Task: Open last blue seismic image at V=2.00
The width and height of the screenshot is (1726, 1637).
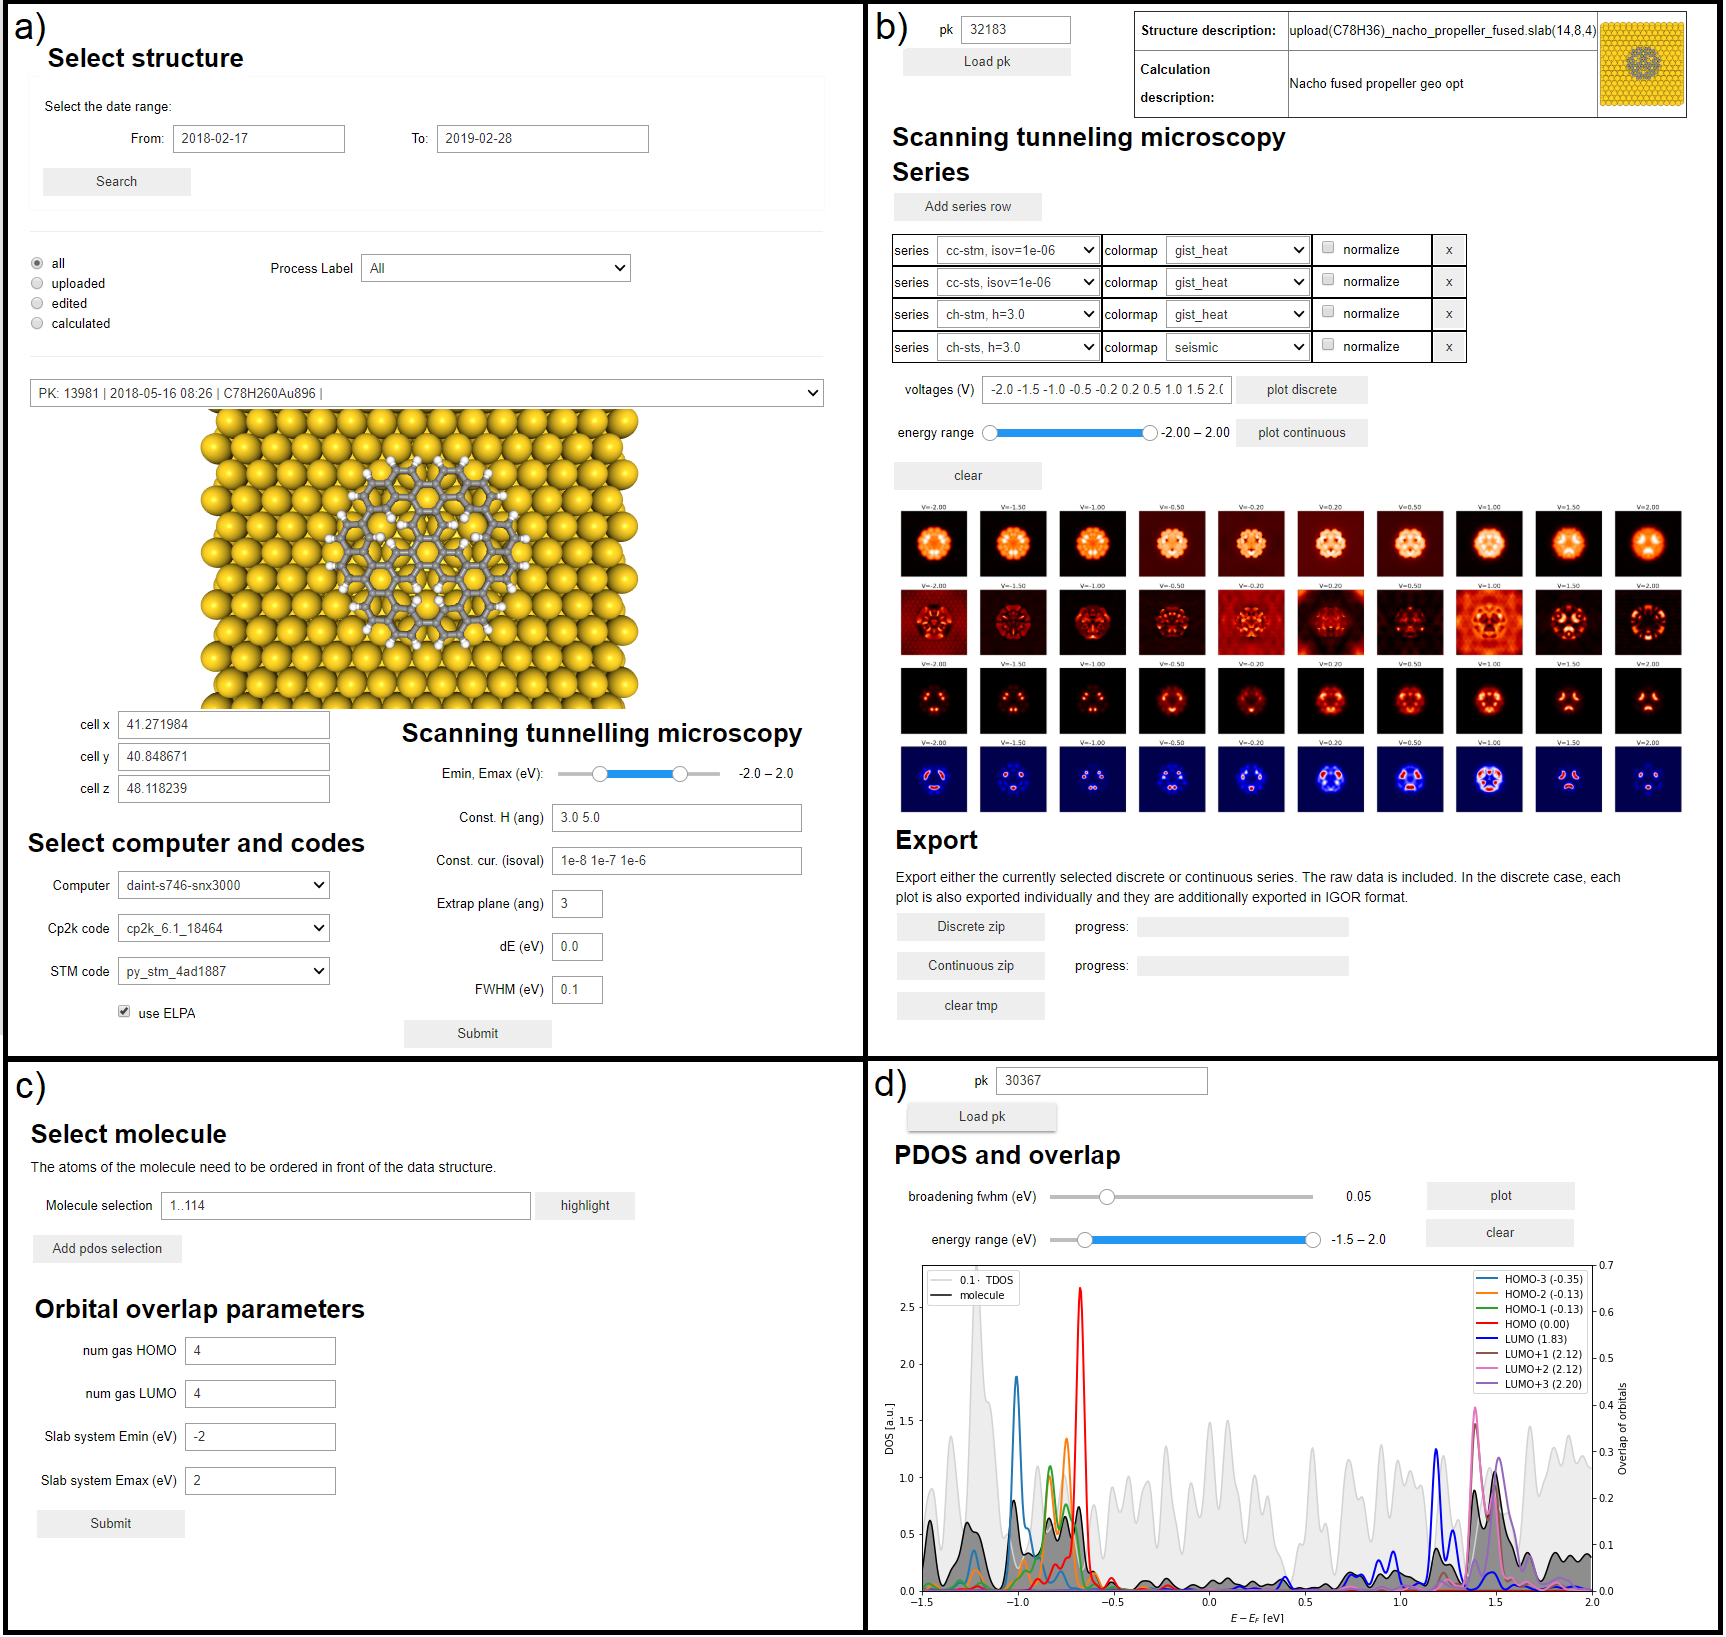Action: tap(1647, 779)
